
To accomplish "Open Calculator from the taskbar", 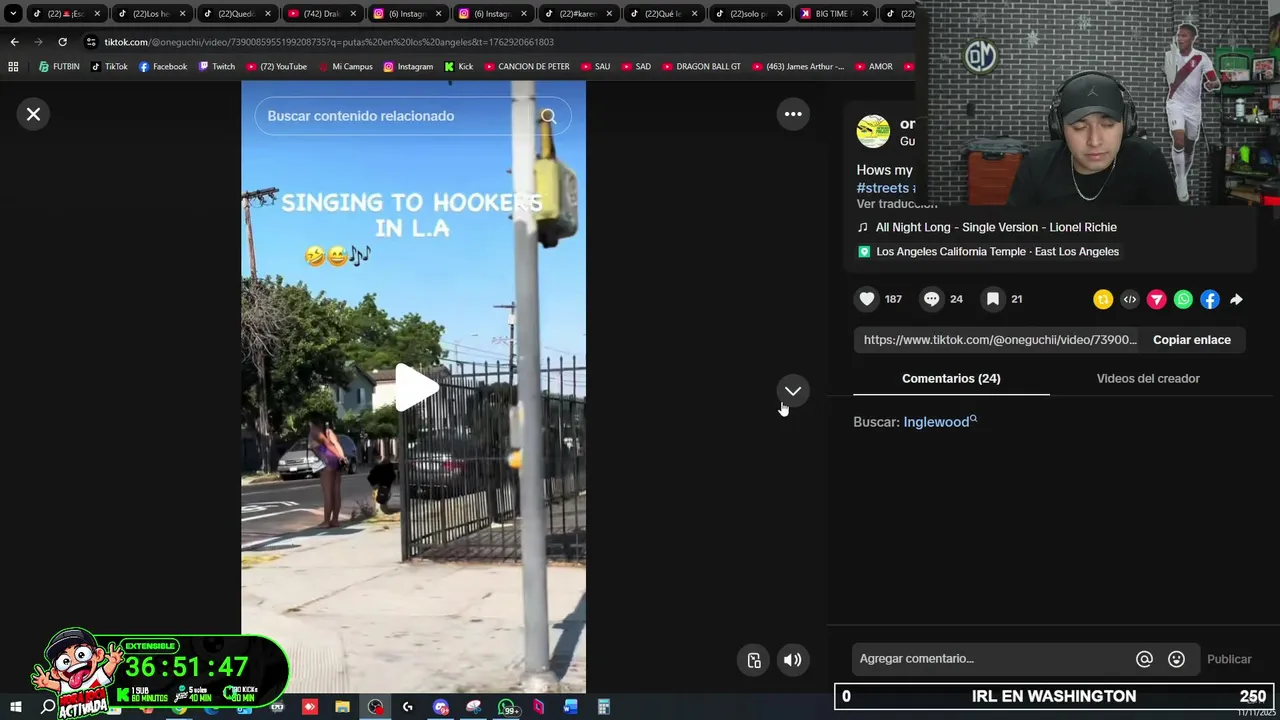I will (x=604, y=707).
